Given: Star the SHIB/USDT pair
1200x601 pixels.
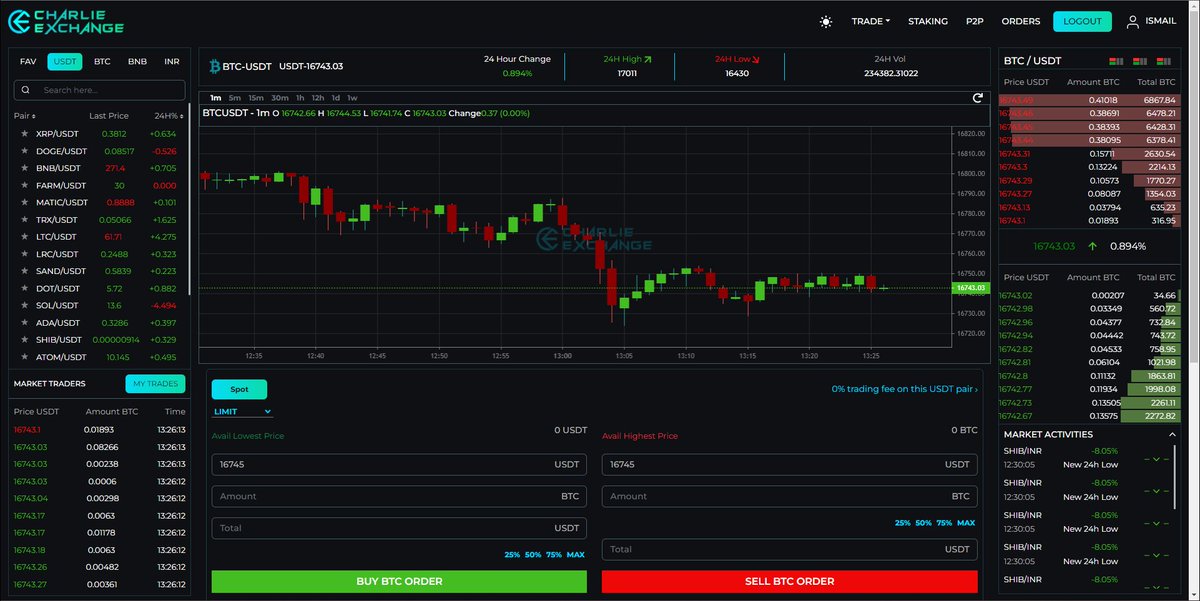Looking at the screenshot, I should tap(25, 340).
